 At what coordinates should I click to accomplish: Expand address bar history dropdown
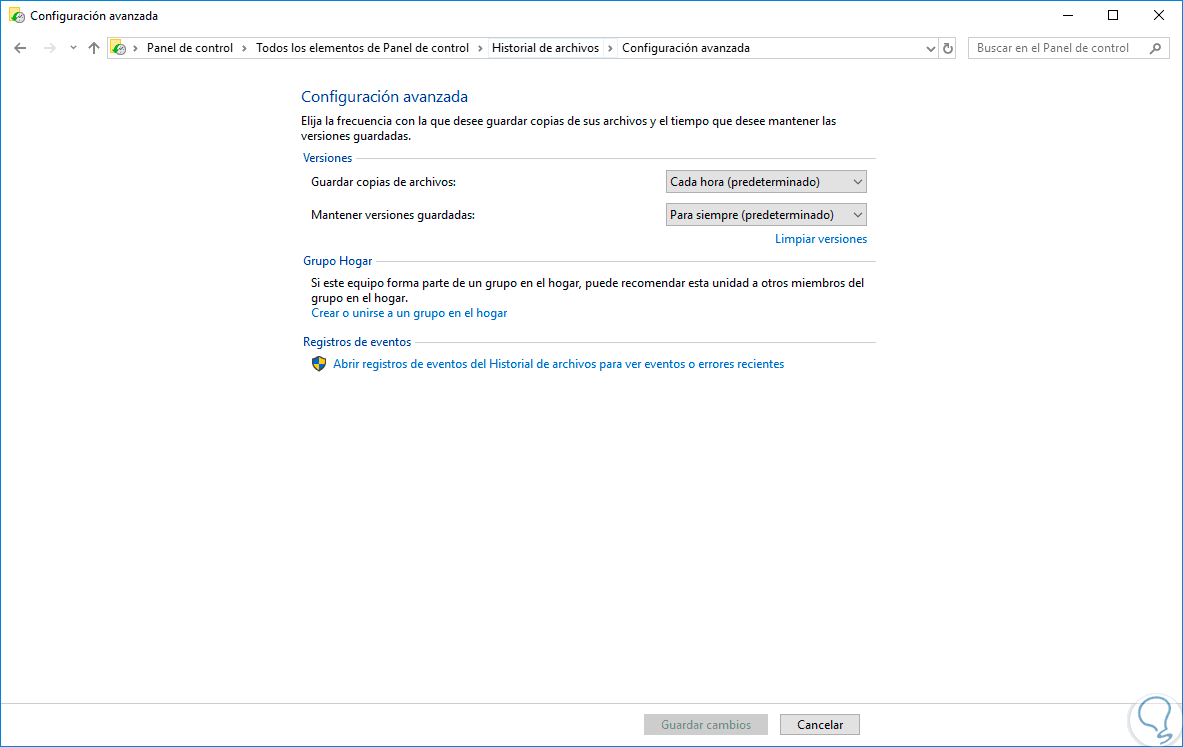click(930, 48)
